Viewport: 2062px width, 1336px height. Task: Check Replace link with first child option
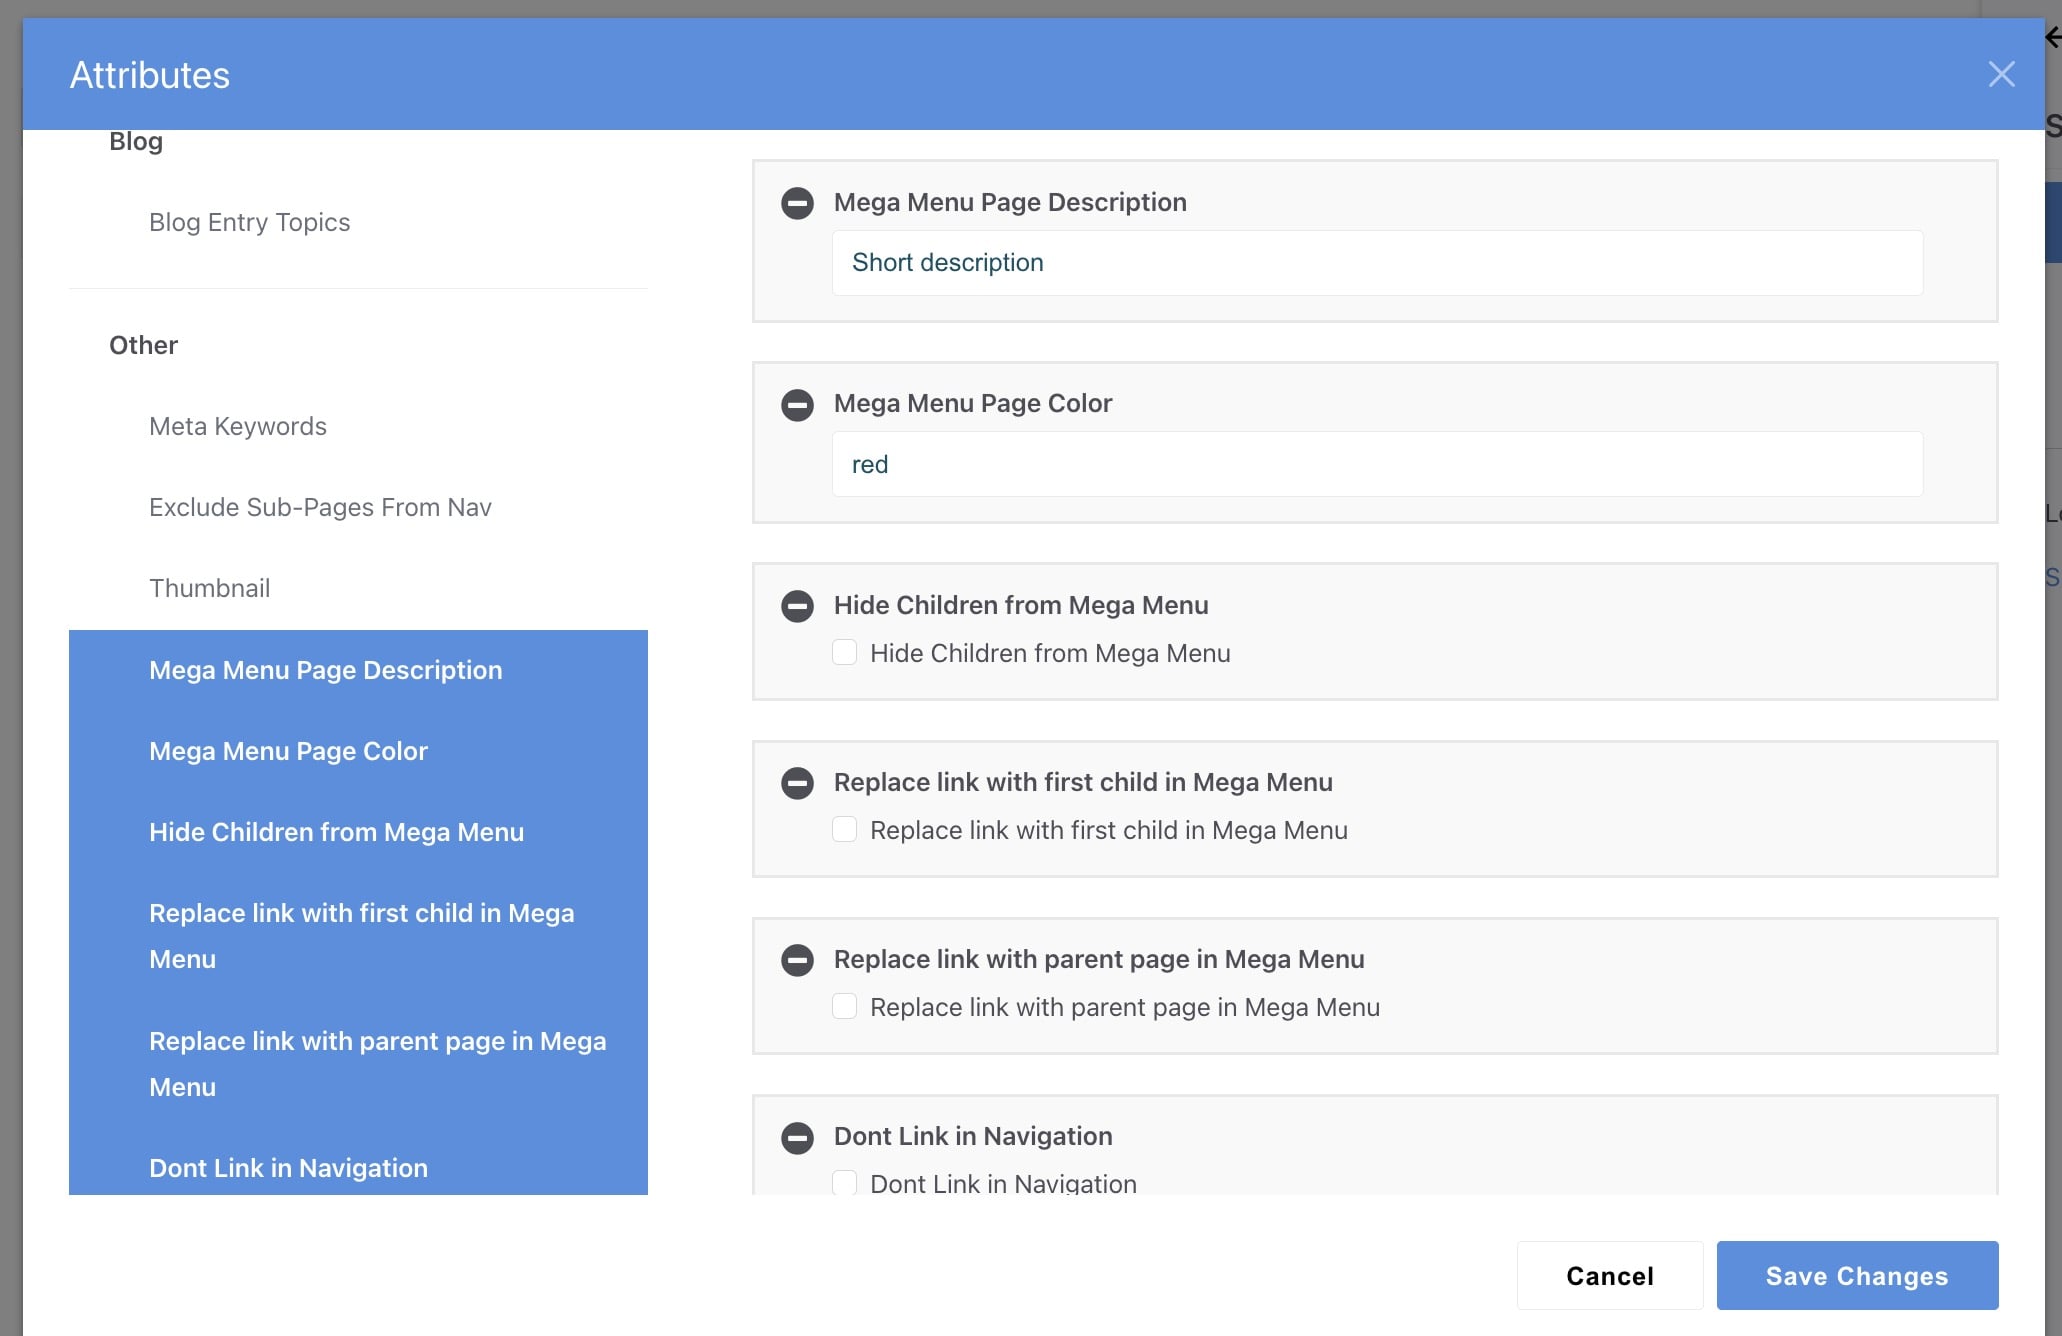click(x=845, y=830)
